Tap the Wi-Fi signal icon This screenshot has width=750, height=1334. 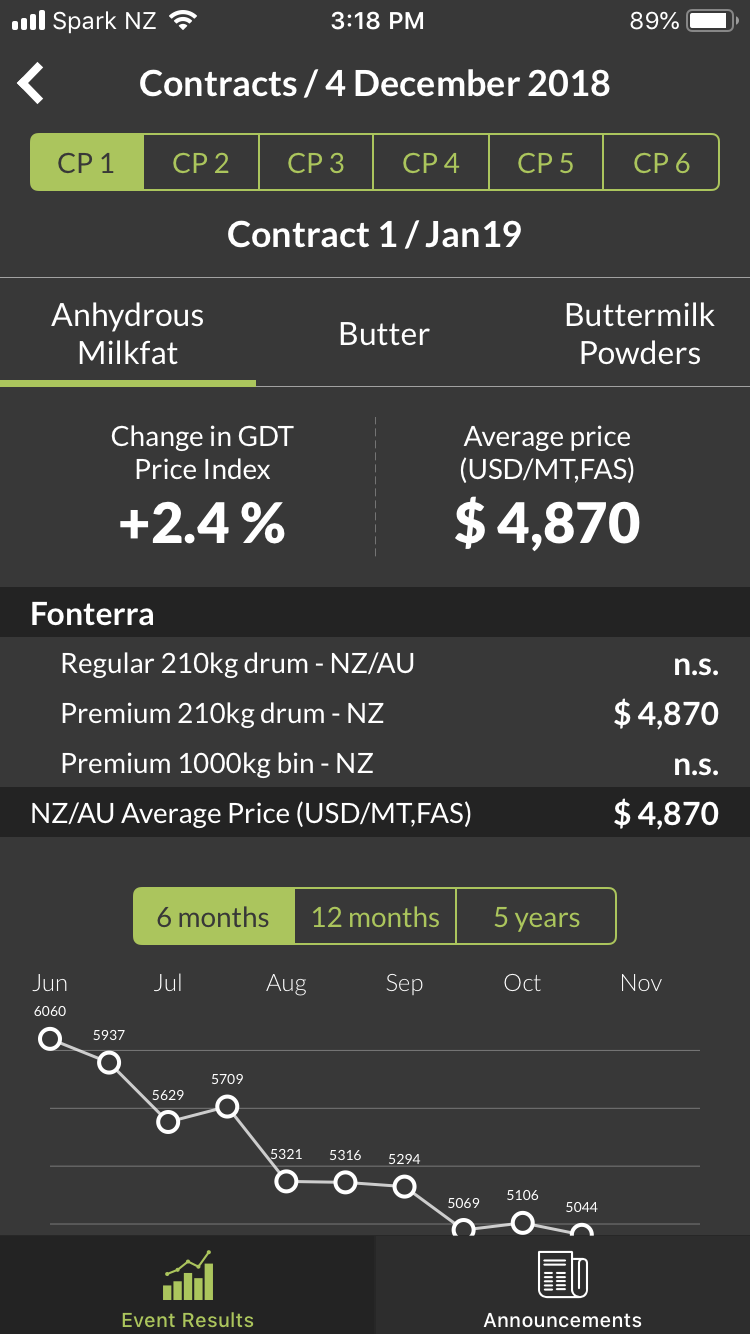point(183,21)
